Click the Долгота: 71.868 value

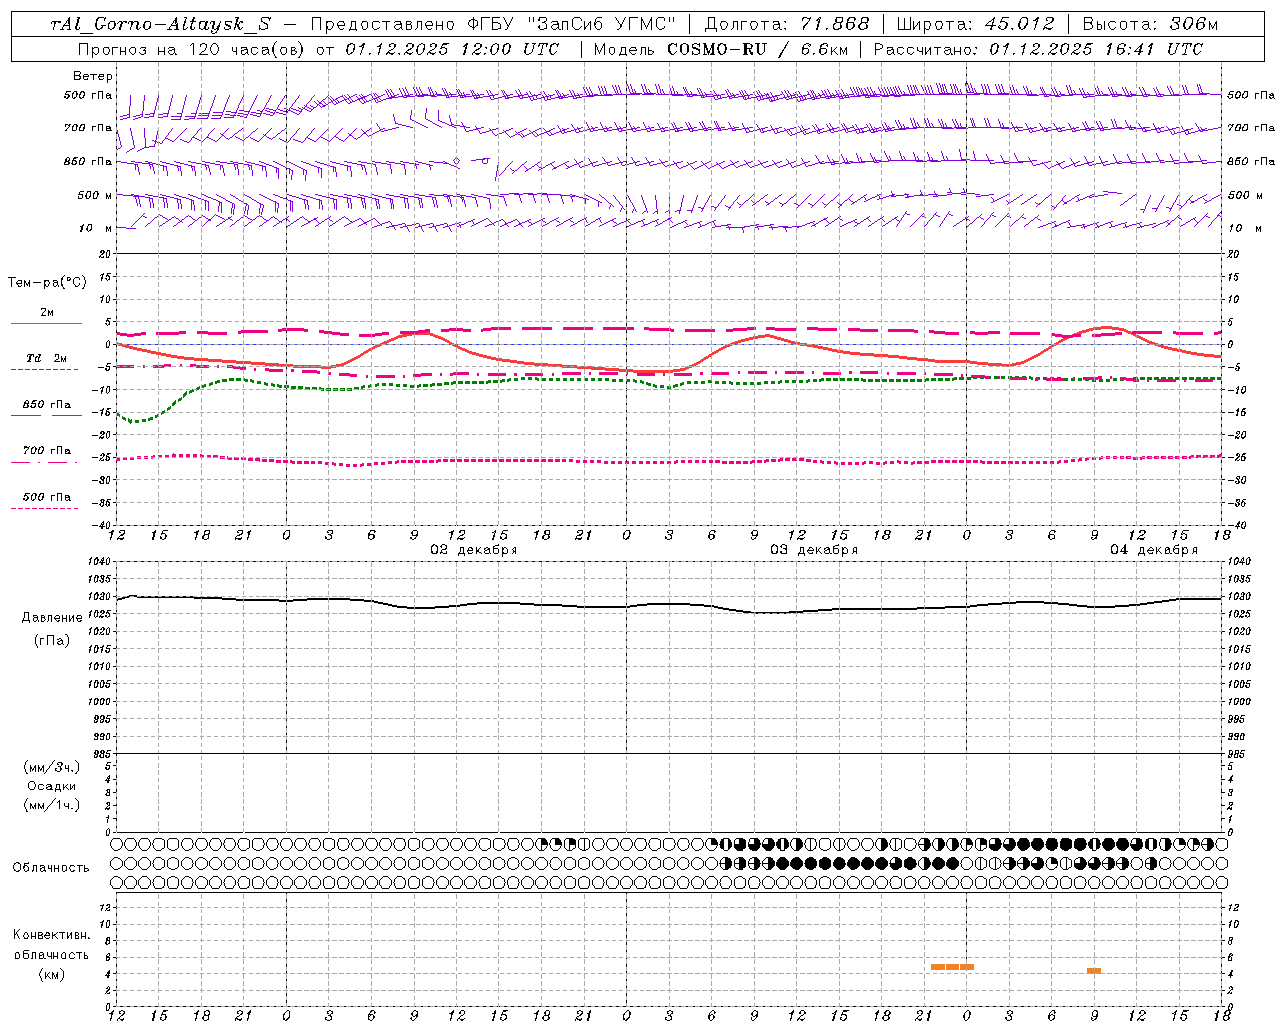(787, 24)
